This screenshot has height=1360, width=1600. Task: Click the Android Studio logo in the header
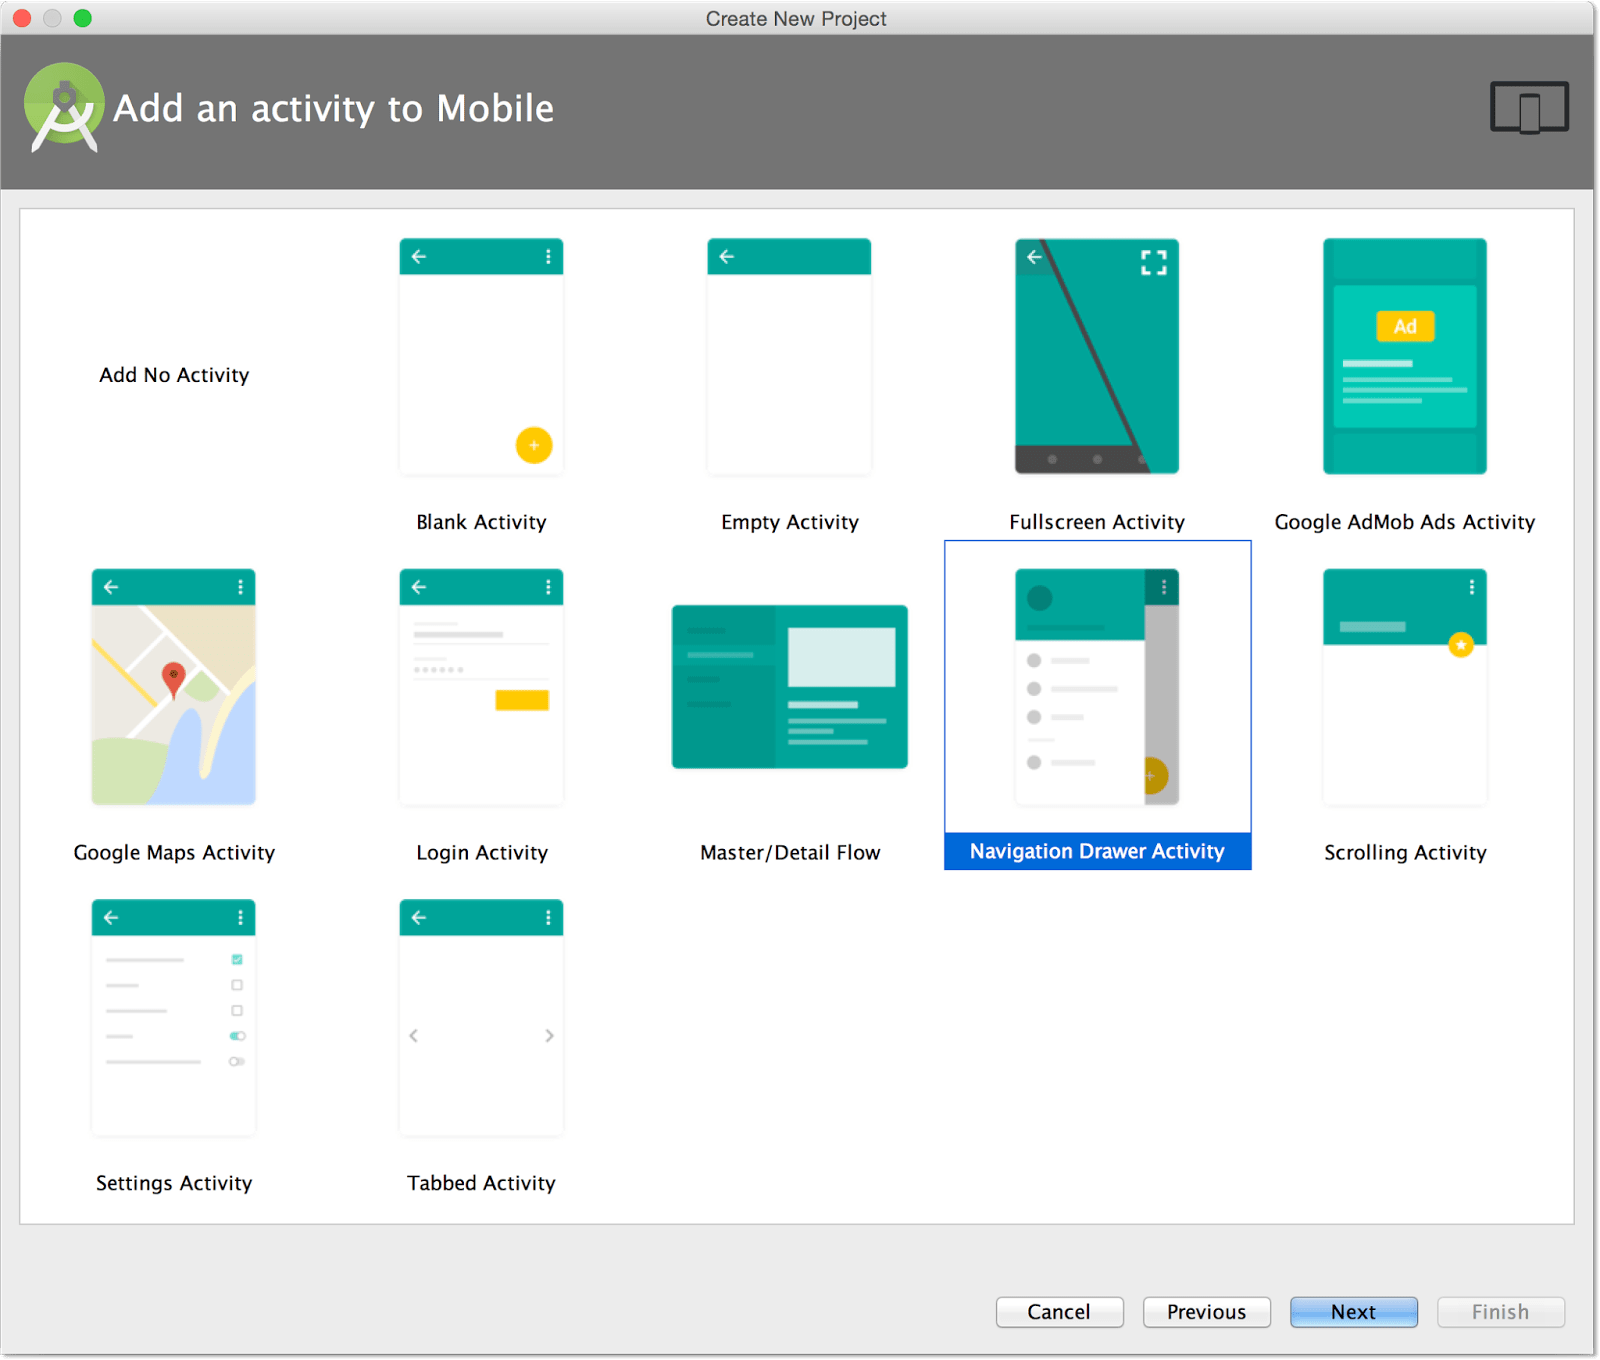tap(62, 107)
